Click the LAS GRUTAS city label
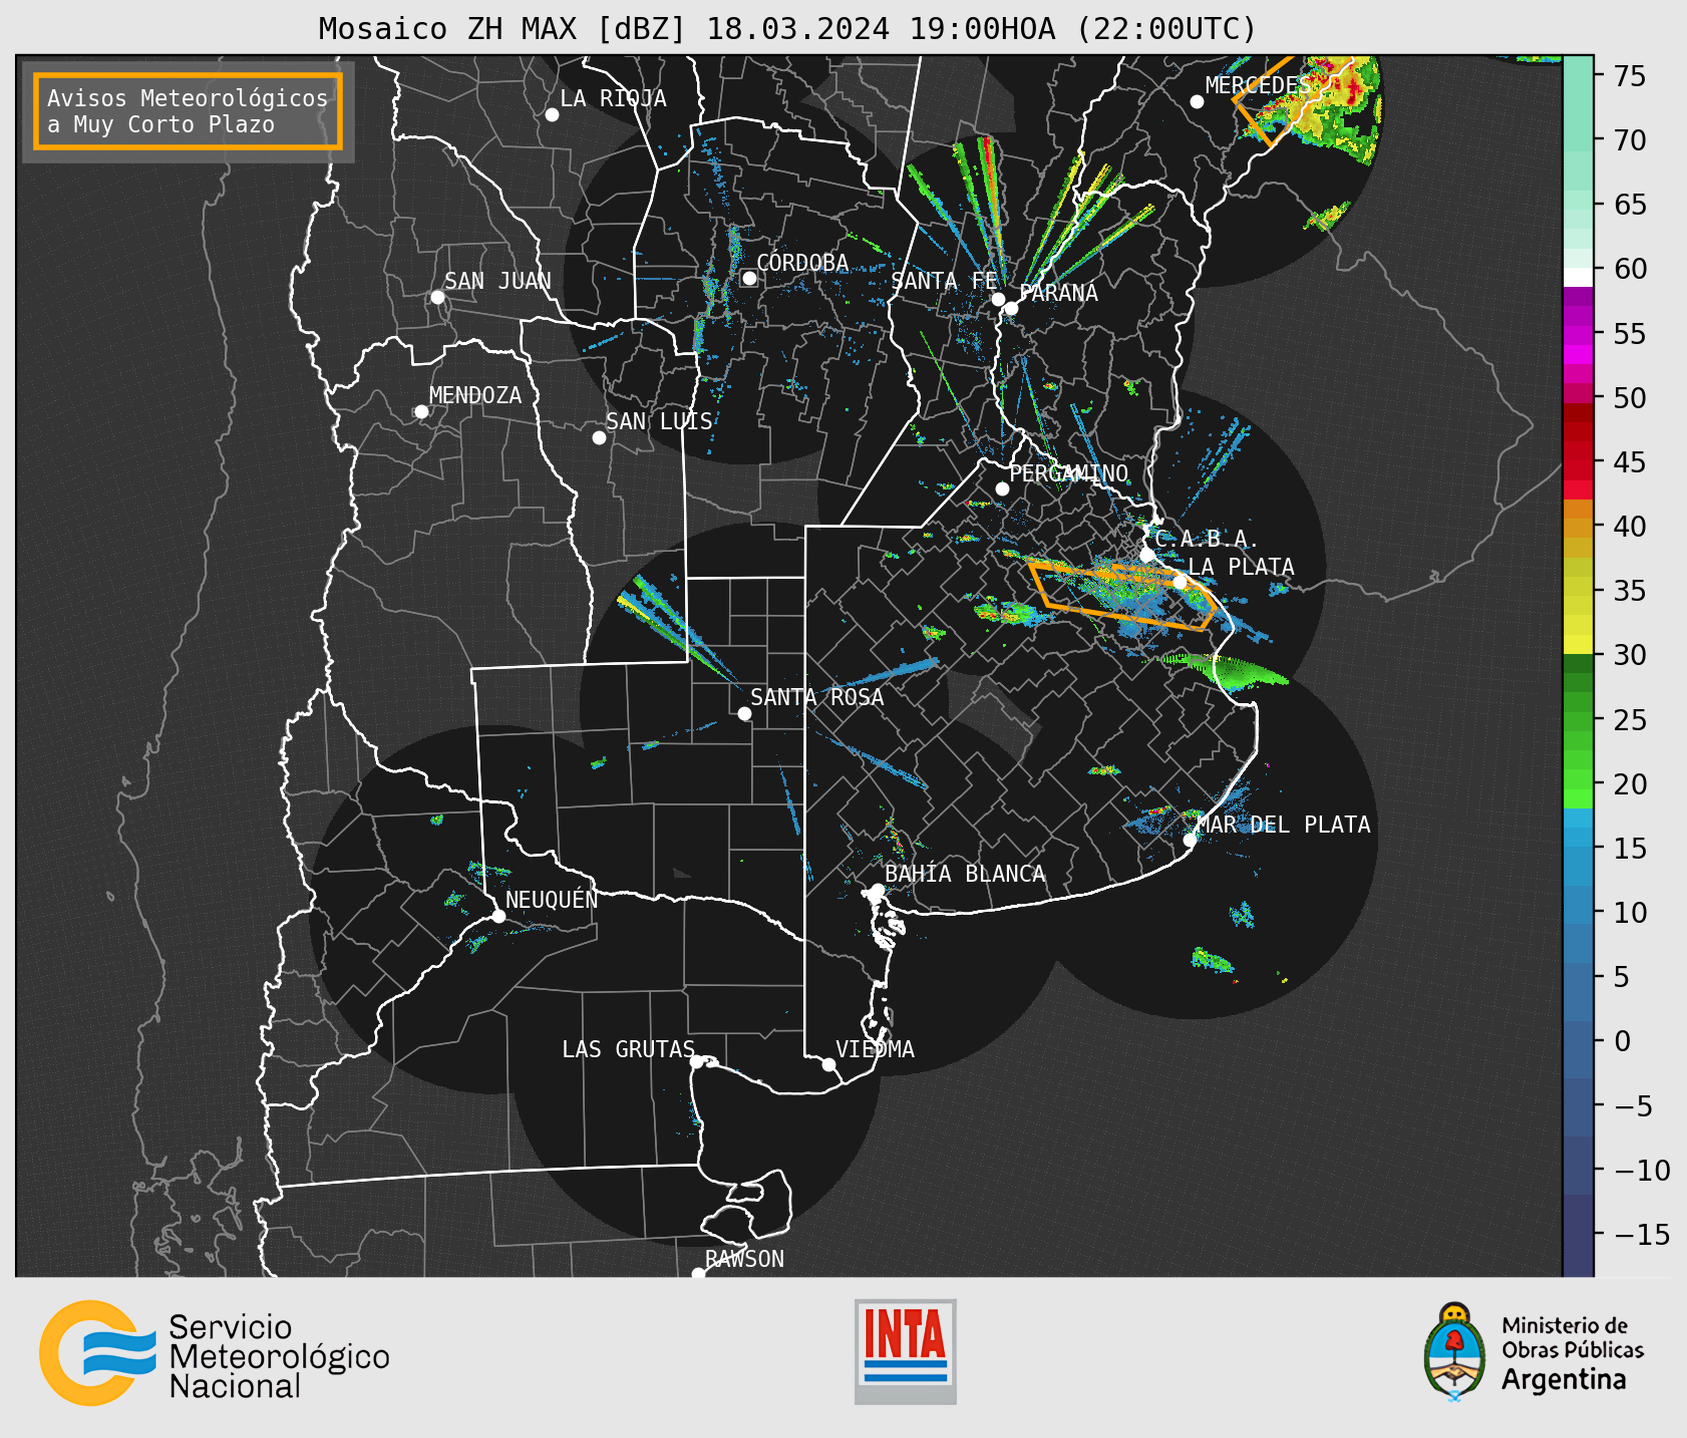Image resolution: width=1687 pixels, height=1438 pixels. click(x=627, y=1049)
